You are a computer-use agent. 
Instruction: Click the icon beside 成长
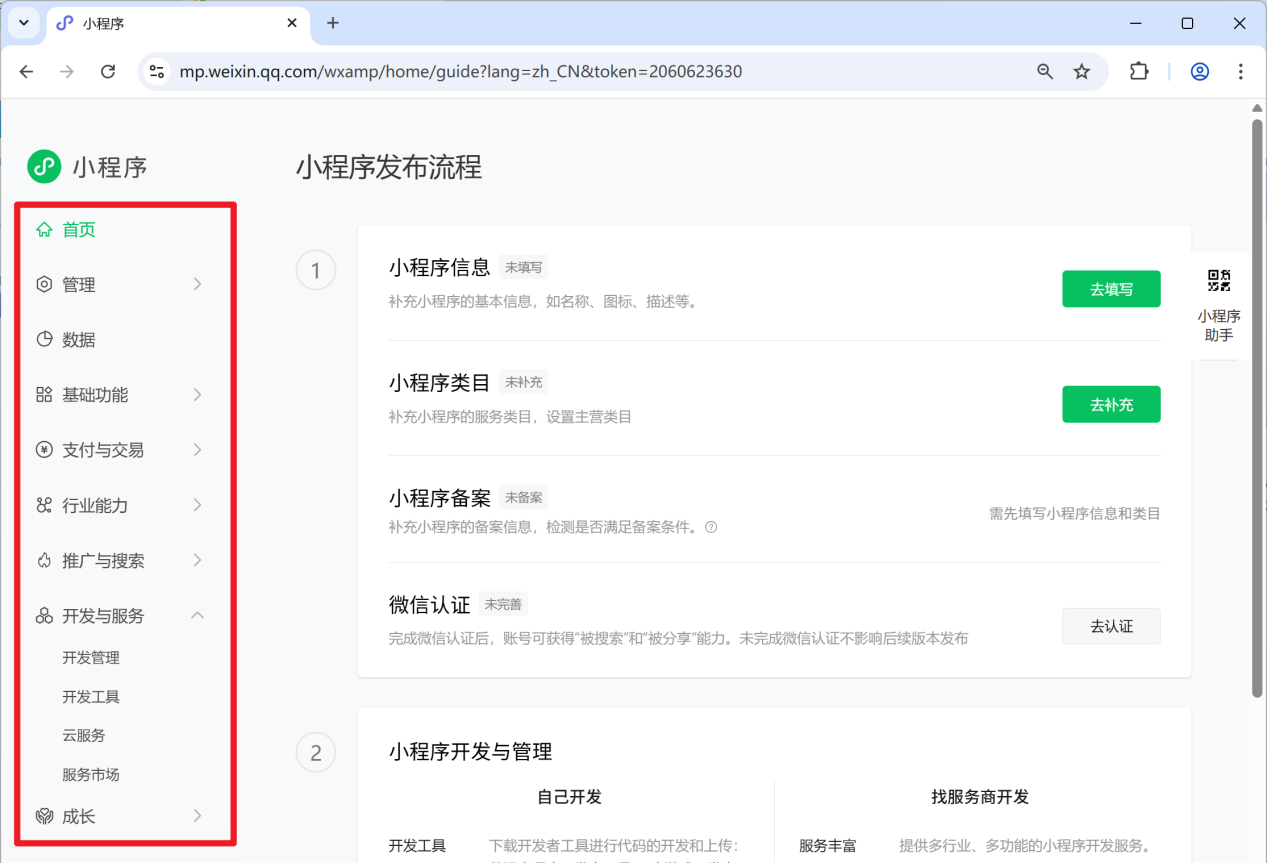(44, 817)
